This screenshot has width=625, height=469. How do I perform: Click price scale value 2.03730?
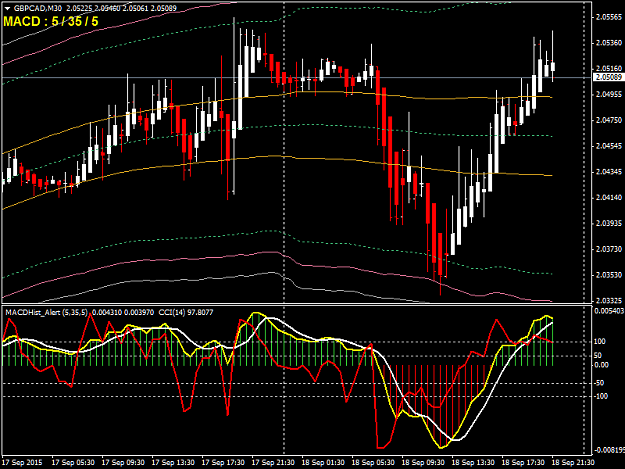pyautogui.click(x=608, y=249)
